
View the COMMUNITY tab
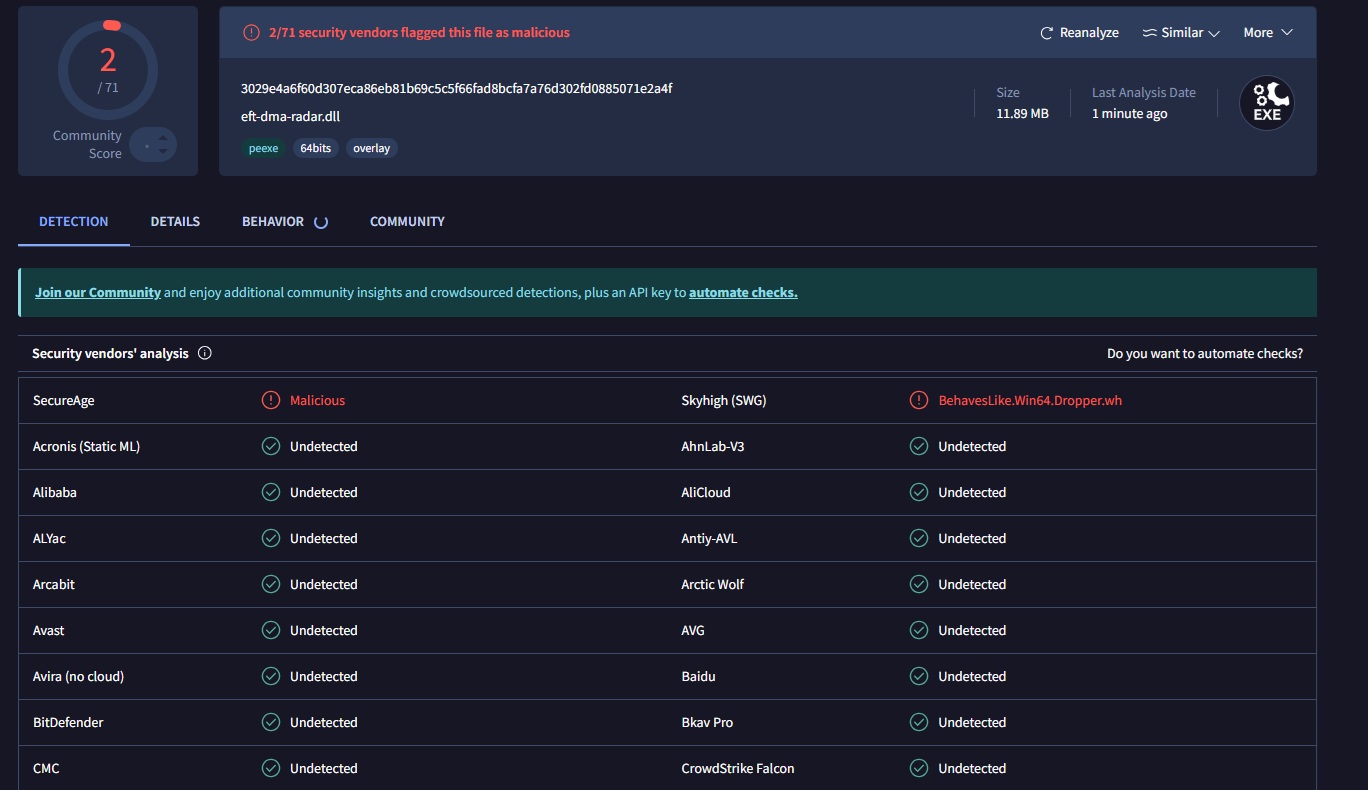407,222
